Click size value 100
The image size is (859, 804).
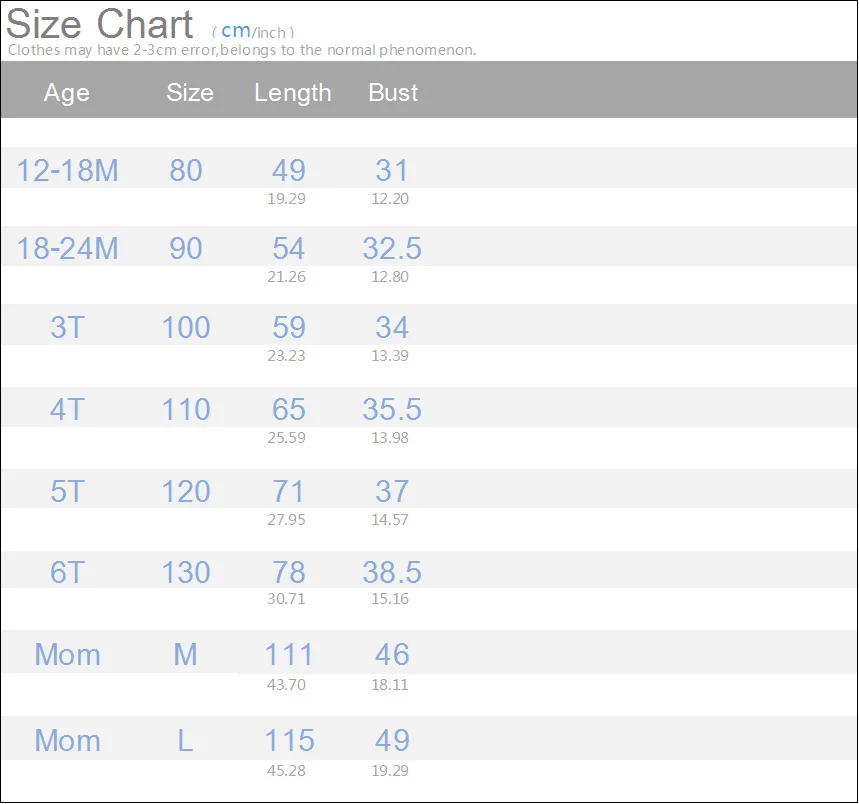186,327
